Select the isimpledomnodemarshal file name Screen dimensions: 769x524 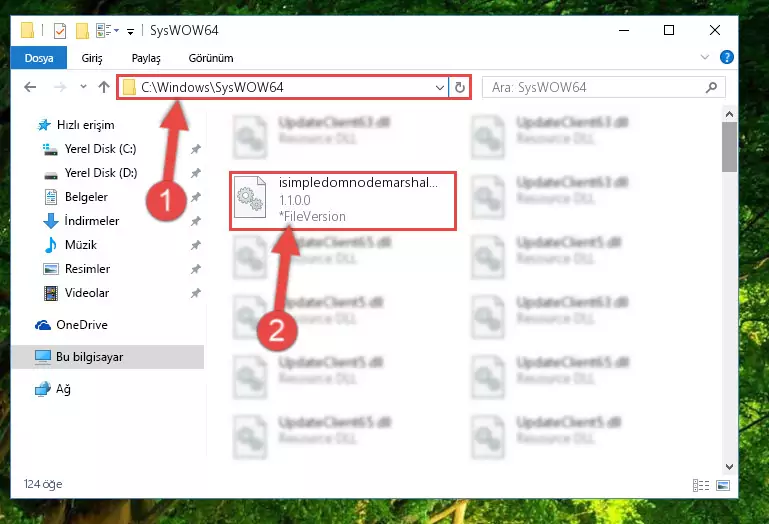tap(358, 183)
